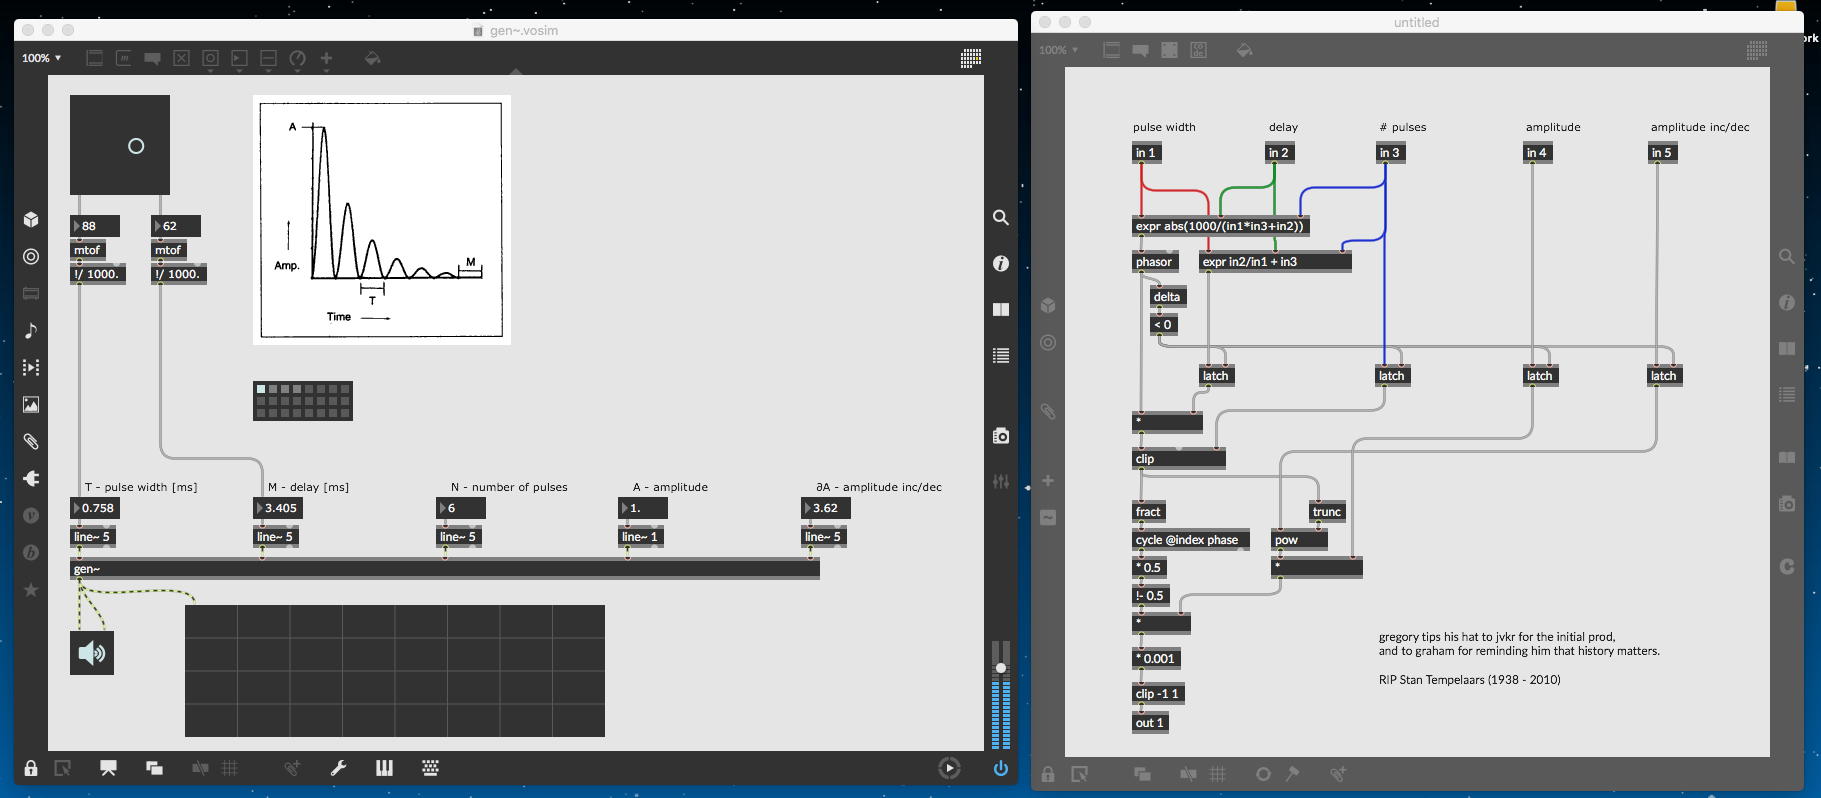Click the pulse width number box showing 0.758
The height and width of the screenshot is (798, 1821).
pos(95,508)
